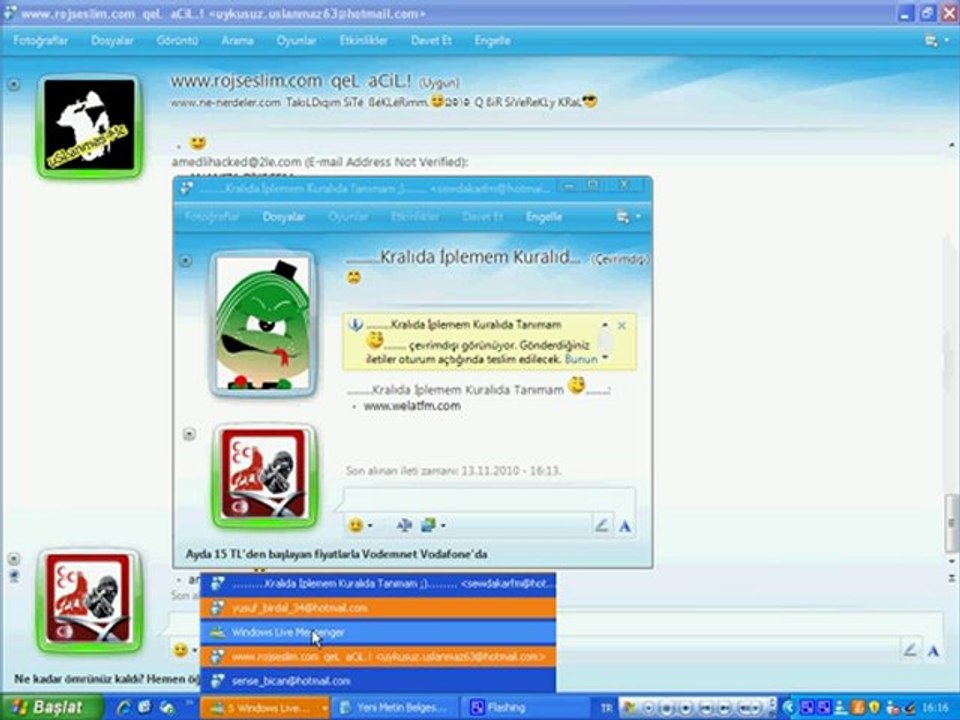960x720 pixels.
Task: Click Dosyalar in the front chat window
Action: [283, 217]
